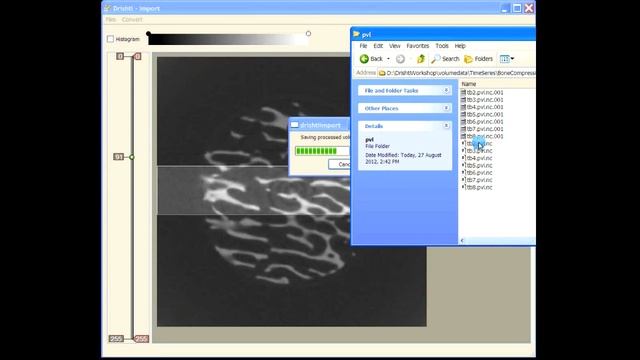Image resolution: width=640 pixels, height=360 pixels.
Task: Click the Explorer horizontal scrollbar left arrow
Action: (x=462, y=241)
